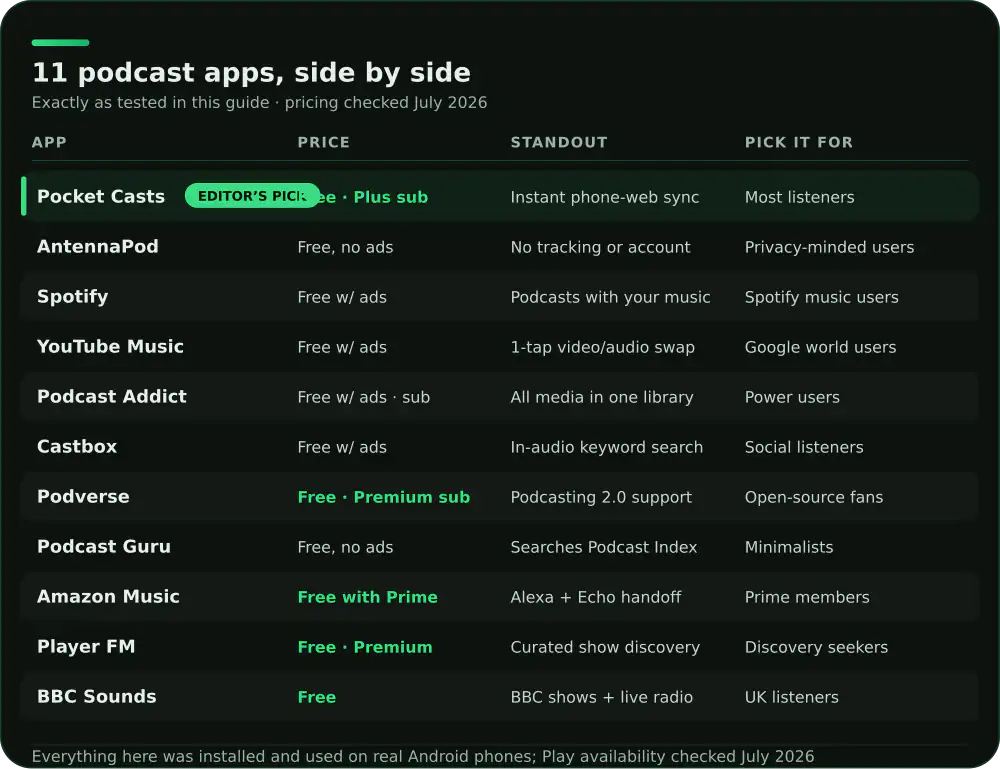Click 'Minimalists' cell
Image resolution: width=1000 pixels, height=769 pixels.
click(789, 547)
